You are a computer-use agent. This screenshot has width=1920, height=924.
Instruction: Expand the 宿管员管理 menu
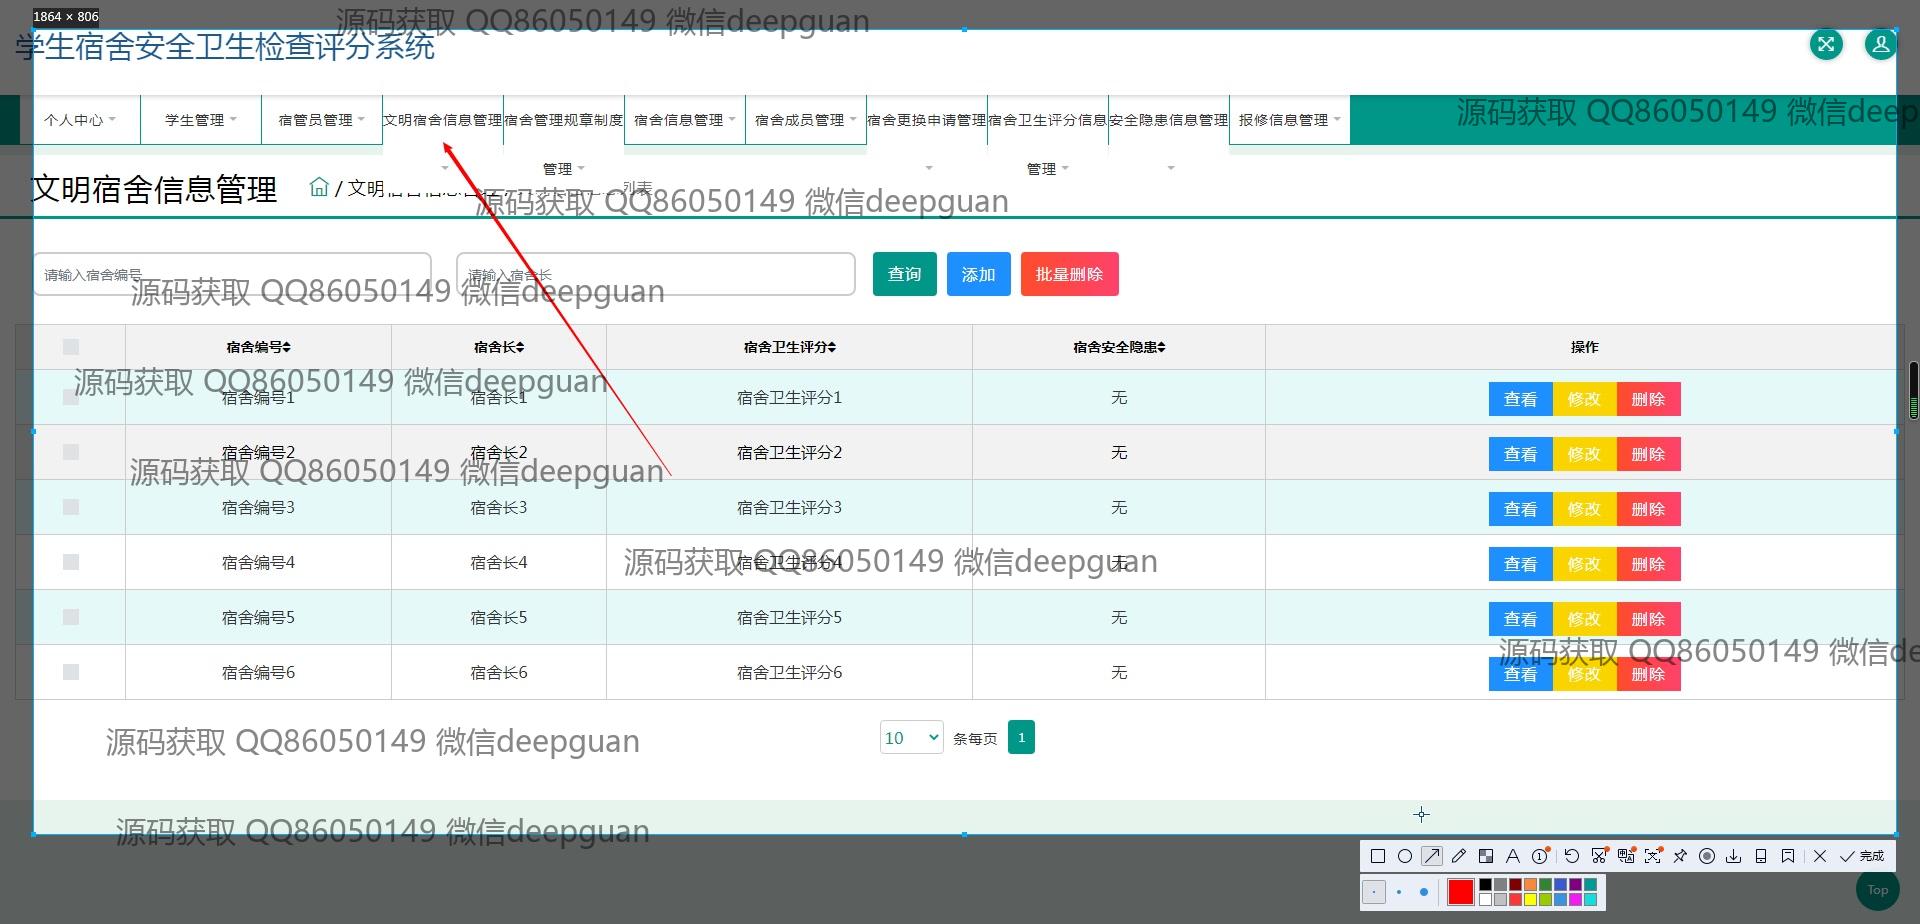coord(322,120)
